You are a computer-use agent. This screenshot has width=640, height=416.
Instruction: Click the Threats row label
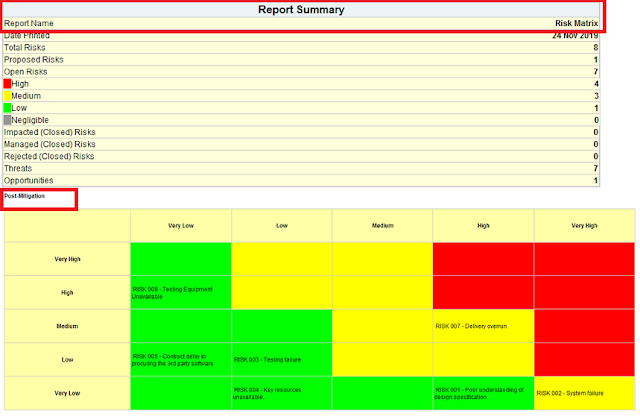(18, 168)
